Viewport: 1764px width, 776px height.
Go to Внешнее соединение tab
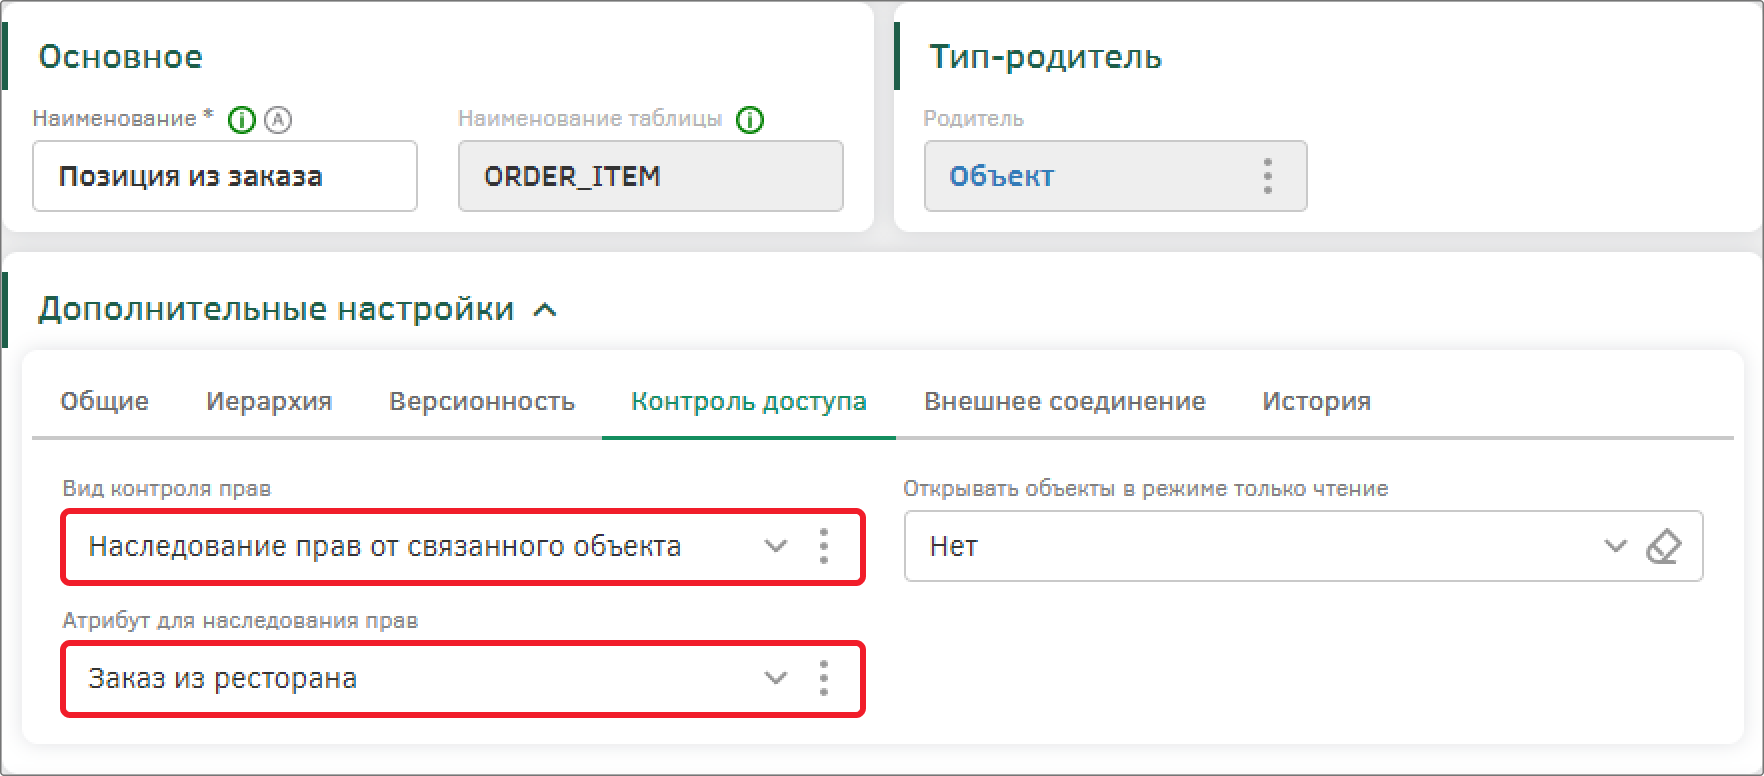(x=1065, y=402)
